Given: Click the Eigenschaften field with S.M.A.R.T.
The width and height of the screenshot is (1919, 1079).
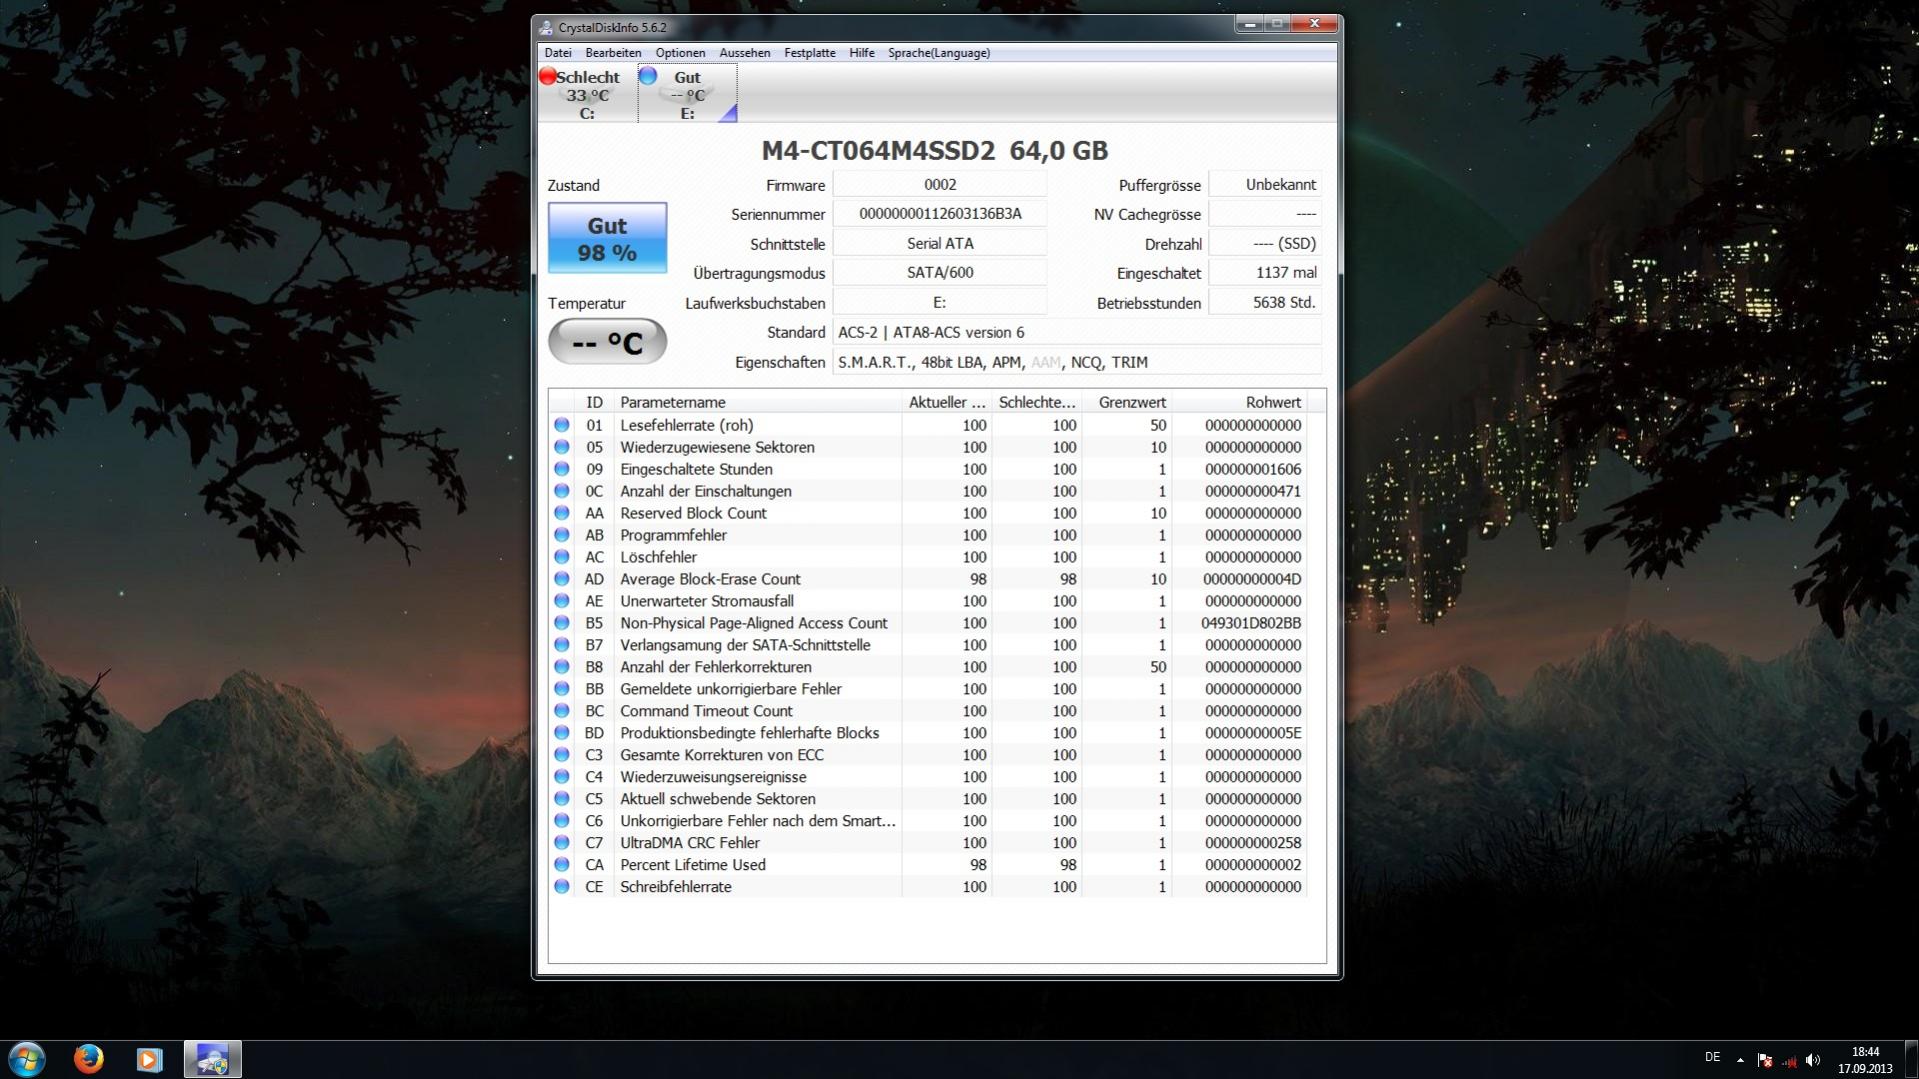Looking at the screenshot, I should pyautogui.click(x=1077, y=362).
